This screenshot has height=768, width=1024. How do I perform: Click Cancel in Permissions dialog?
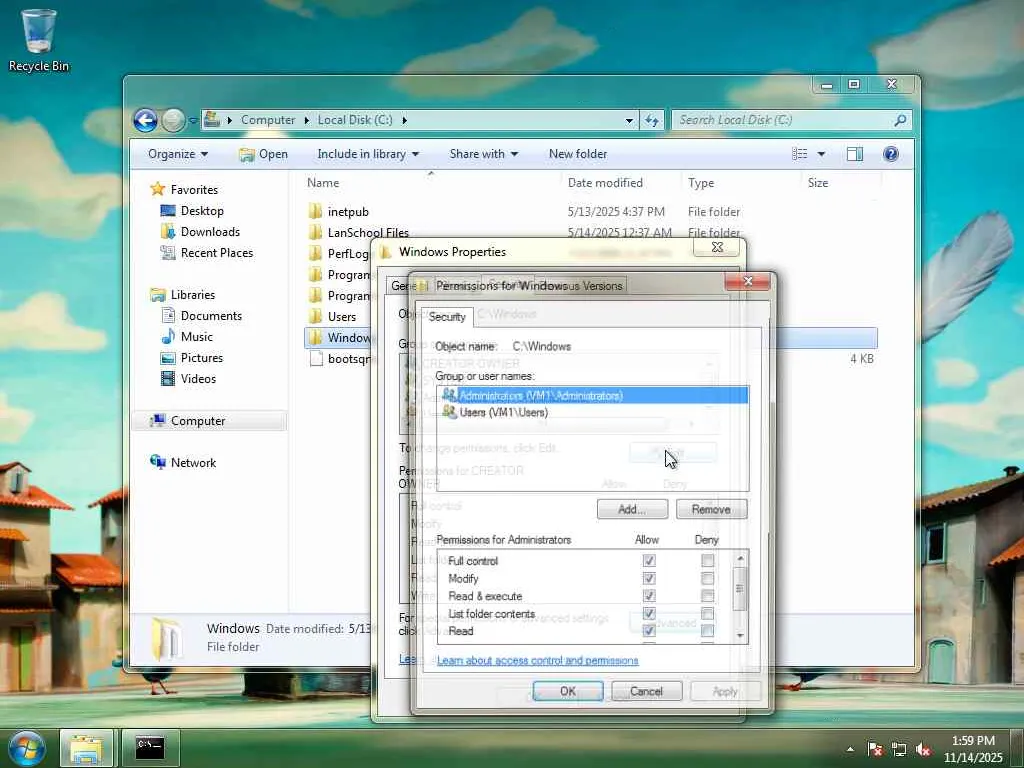[647, 691]
